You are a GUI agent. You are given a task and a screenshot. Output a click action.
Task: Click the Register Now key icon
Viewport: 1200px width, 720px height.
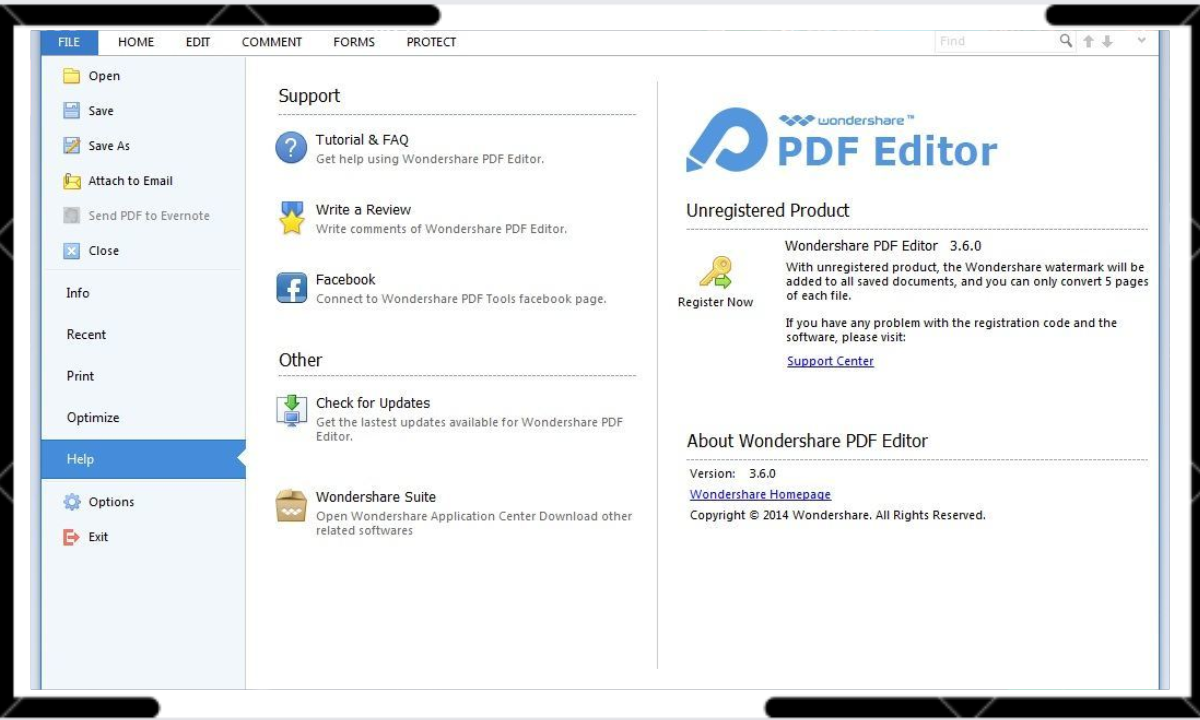coord(715,273)
